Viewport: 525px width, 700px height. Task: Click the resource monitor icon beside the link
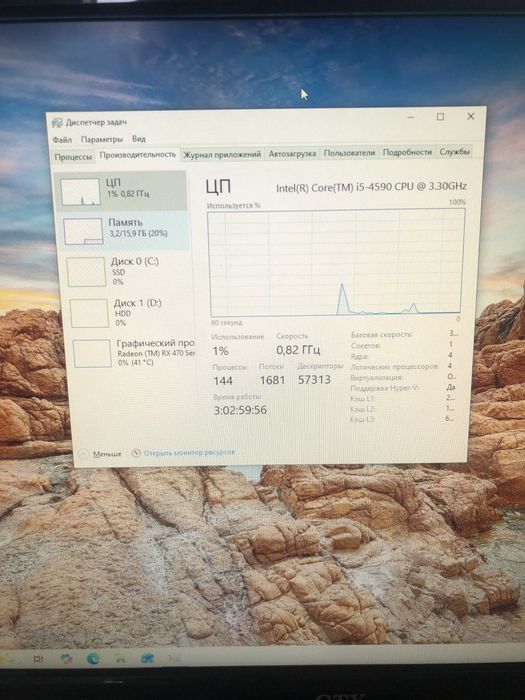(136, 453)
